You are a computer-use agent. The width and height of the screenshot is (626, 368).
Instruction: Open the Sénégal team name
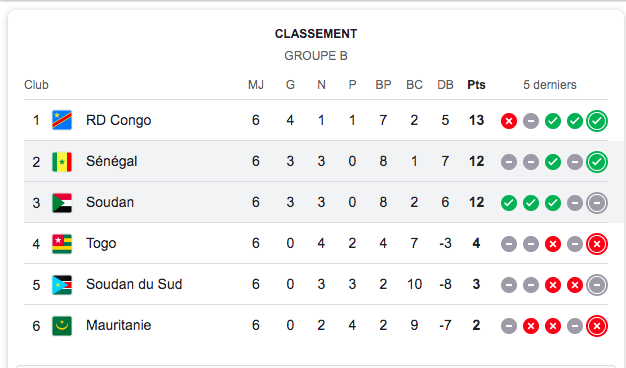112,161
